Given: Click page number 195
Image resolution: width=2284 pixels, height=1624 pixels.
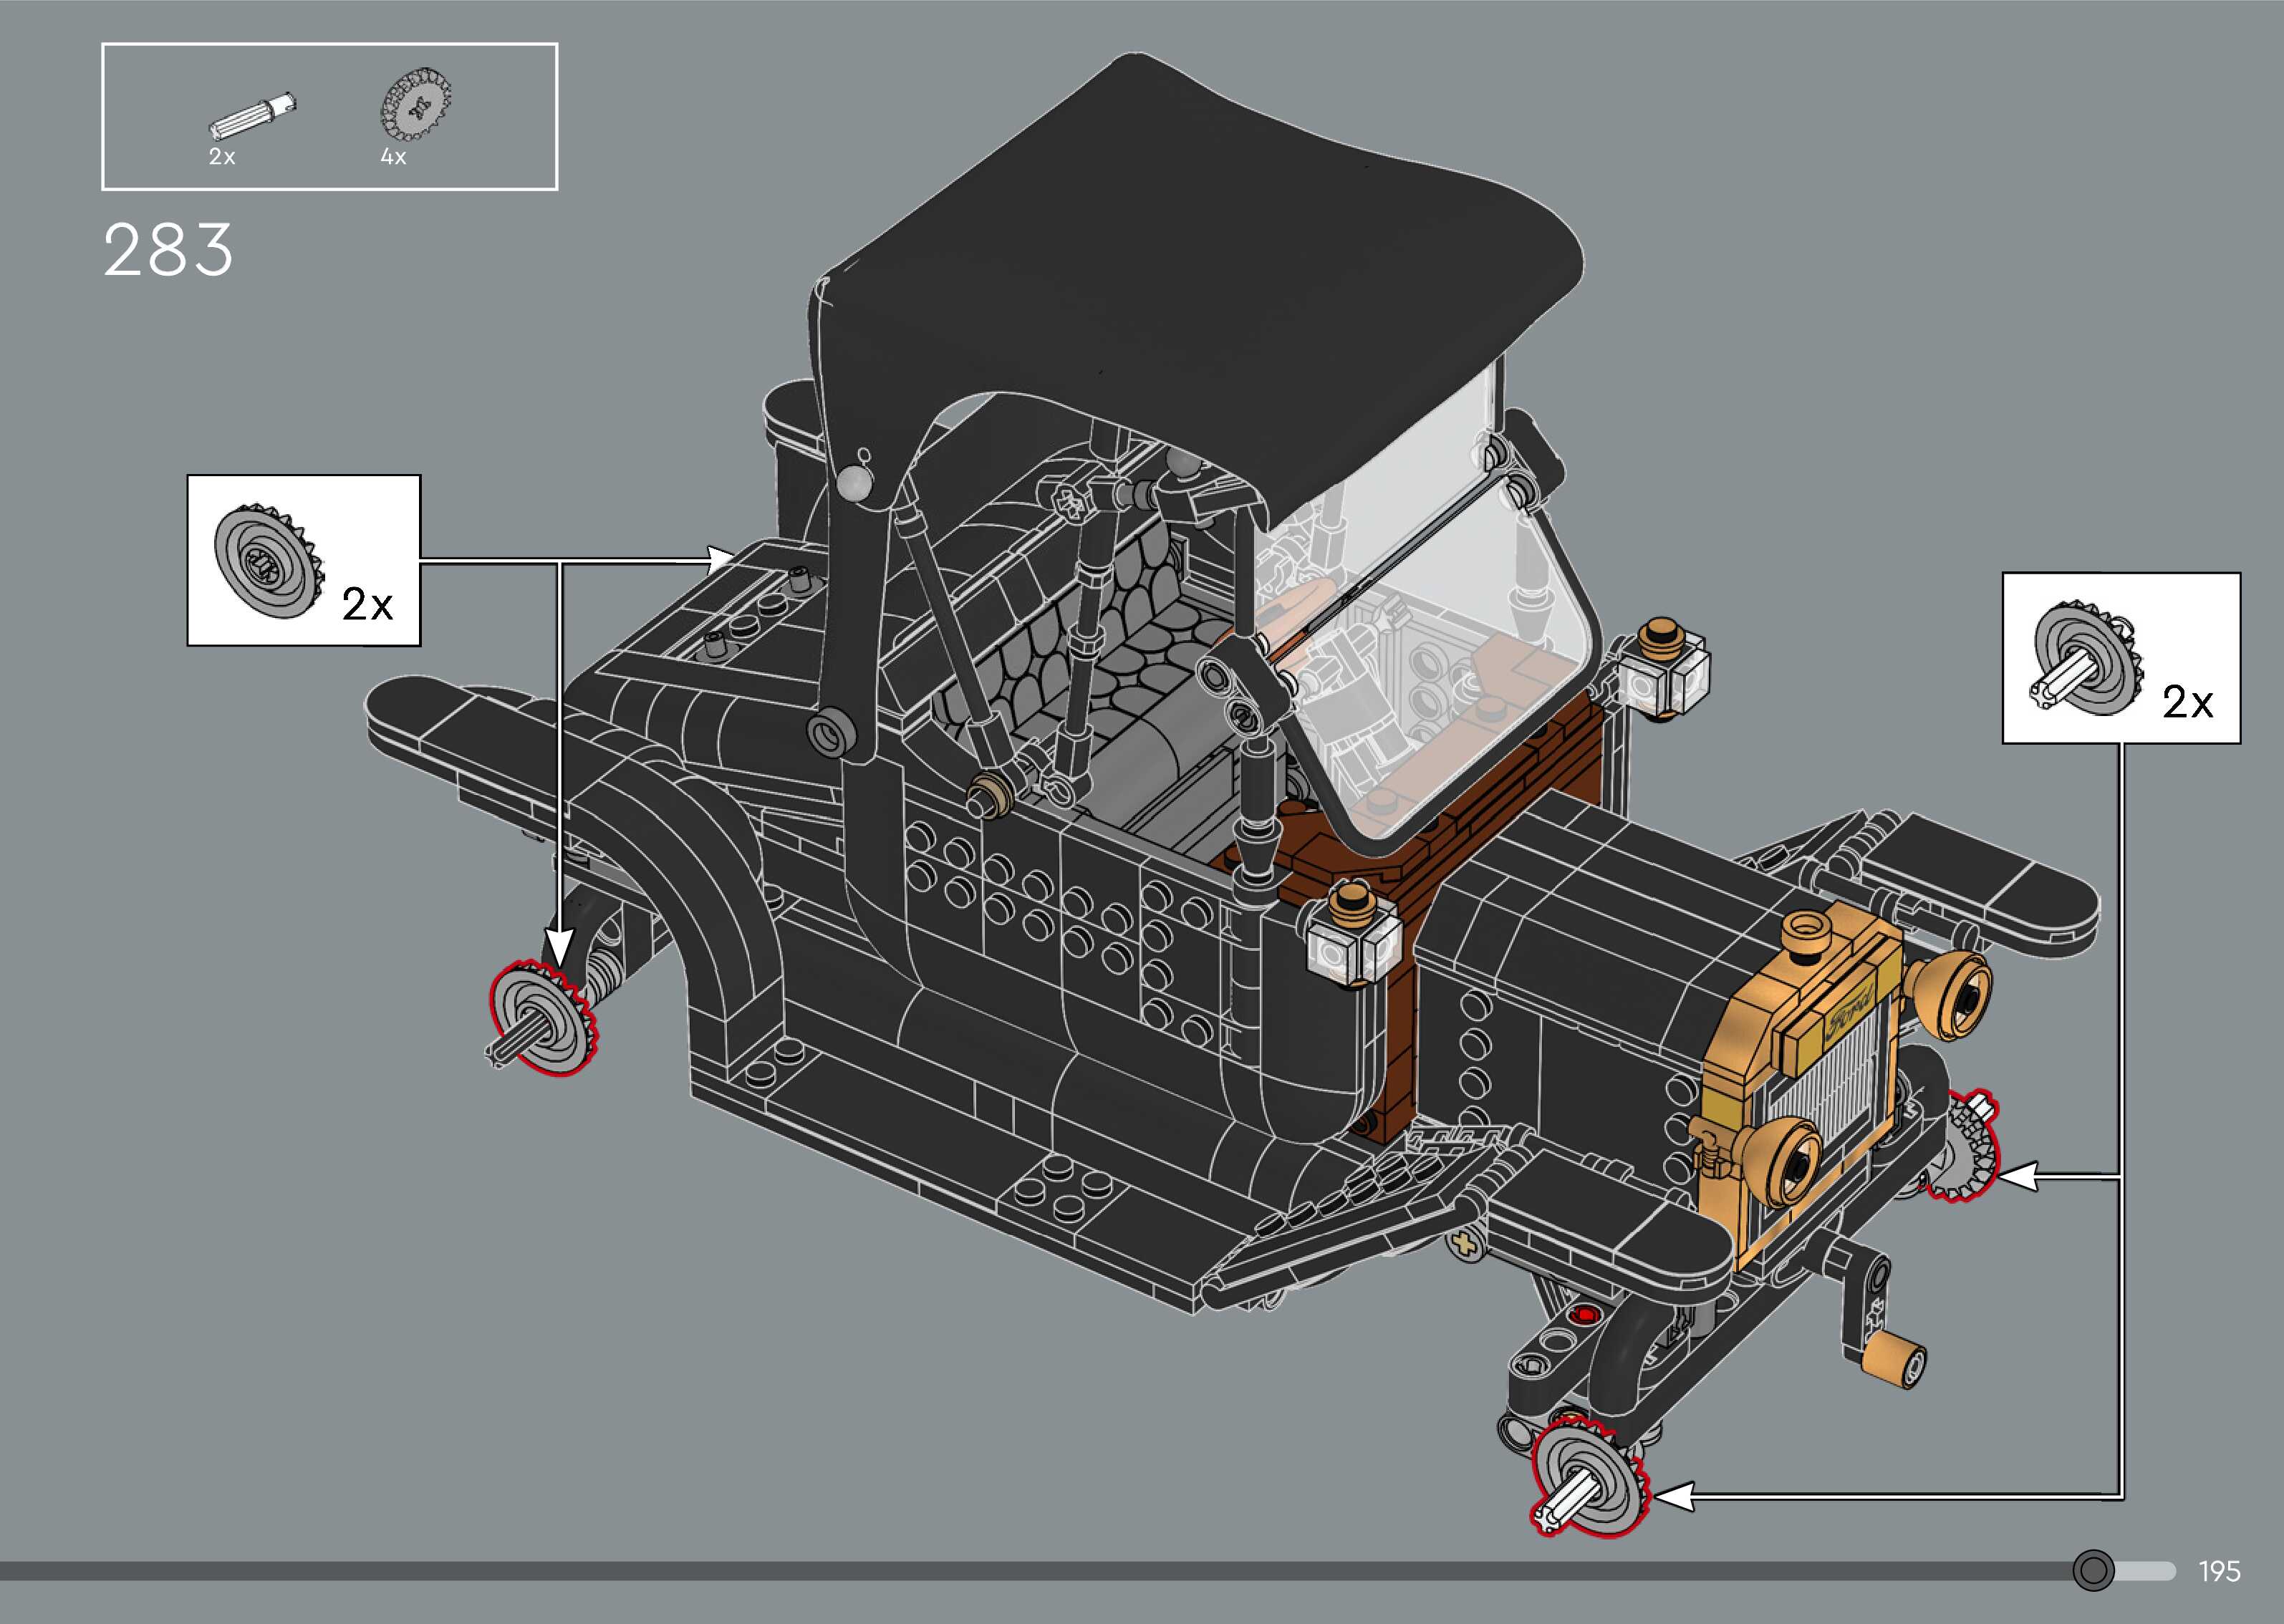Looking at the screenshot, I should pos(2219,1572).
